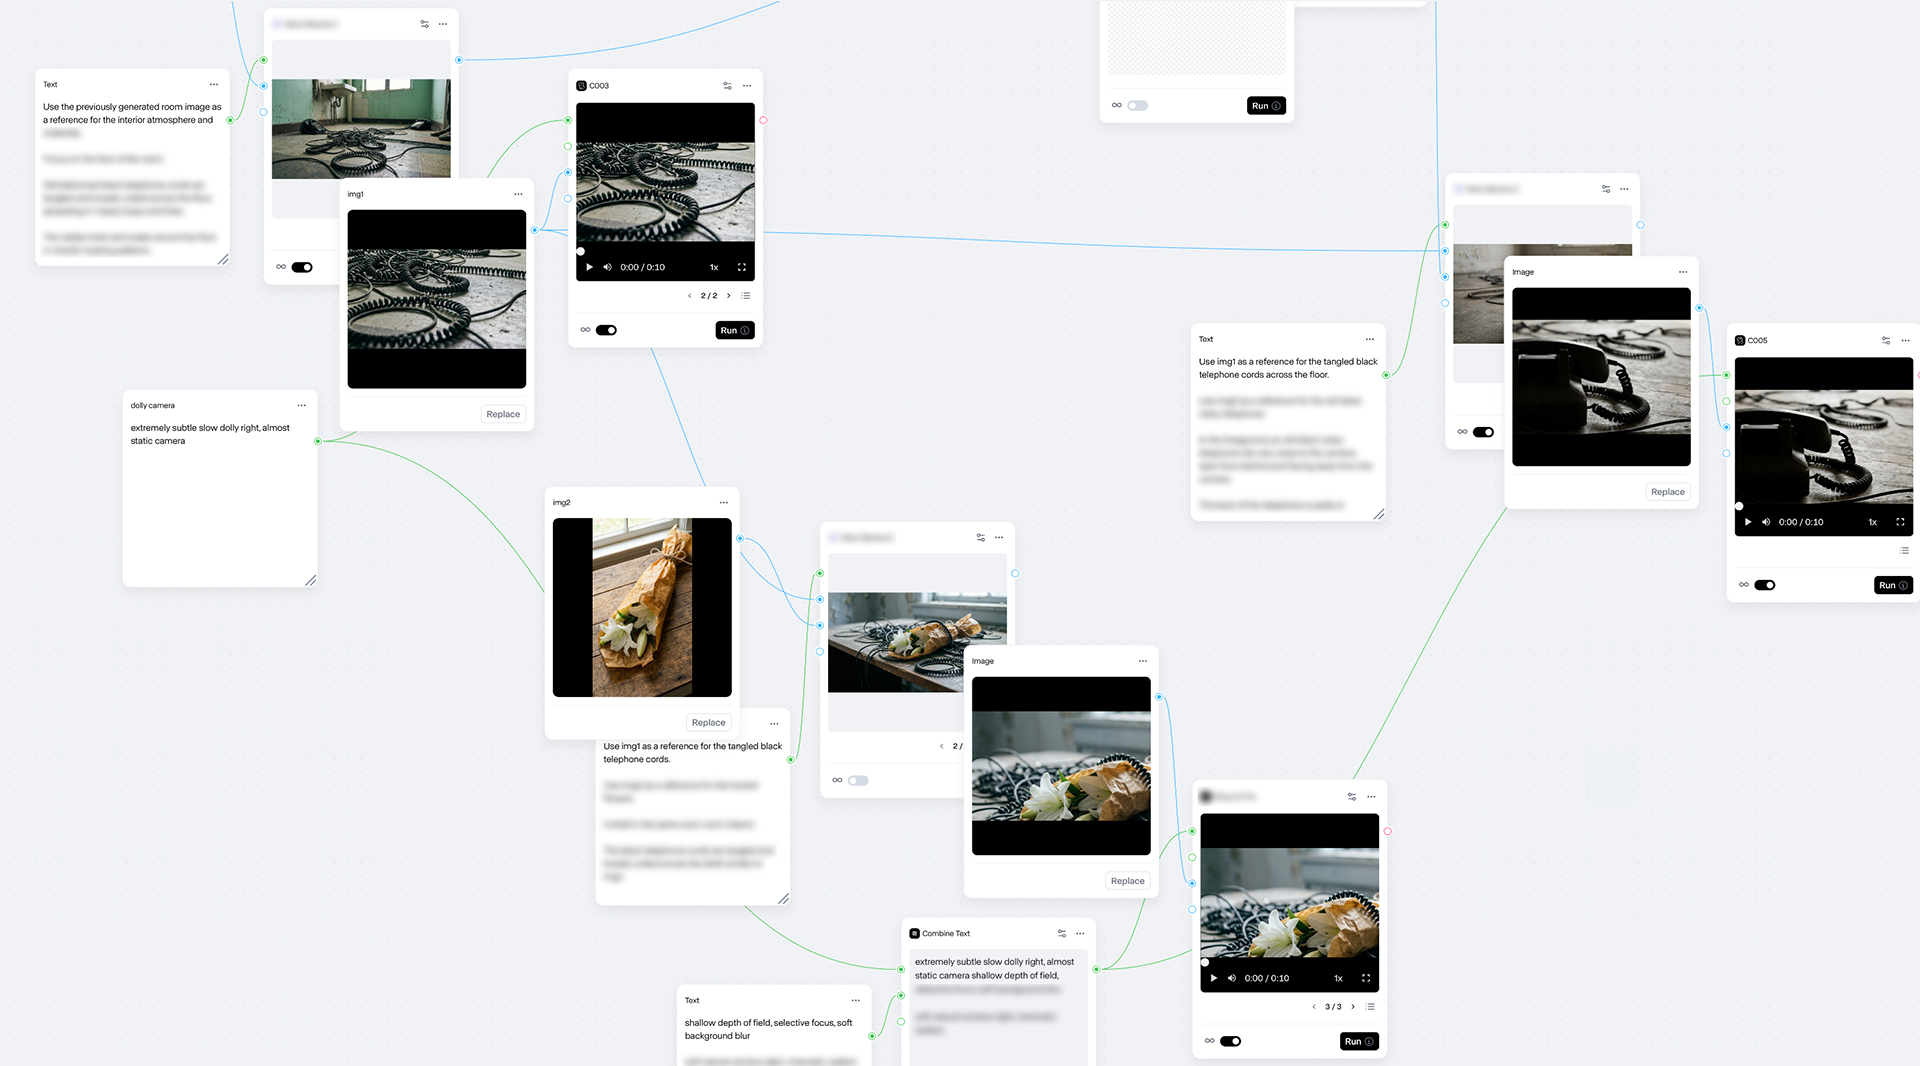The width and height of the screenshot is (1920, 1066).
Task: Go to previous result in C003 pager
Action: pyautogui.click(x=689, y=296)
